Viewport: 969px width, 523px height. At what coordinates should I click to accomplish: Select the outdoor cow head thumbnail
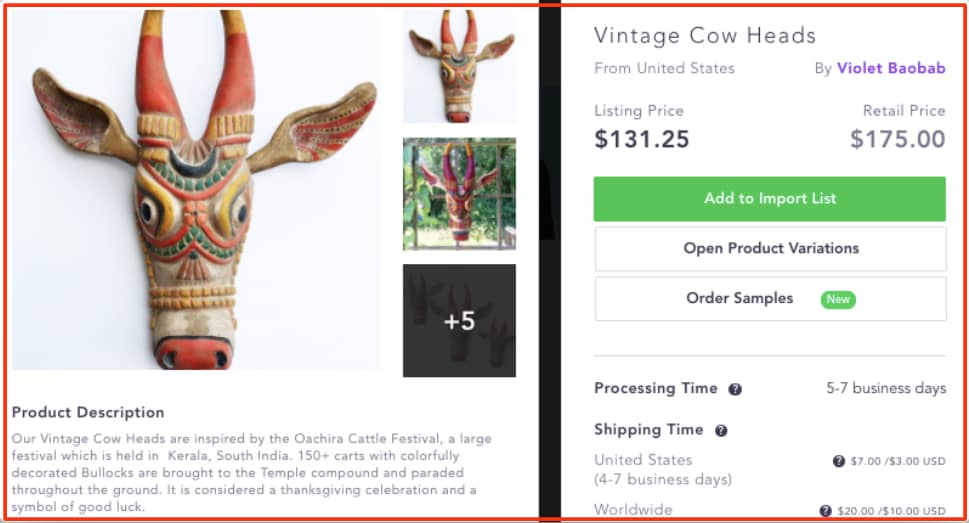pos(459,194)
